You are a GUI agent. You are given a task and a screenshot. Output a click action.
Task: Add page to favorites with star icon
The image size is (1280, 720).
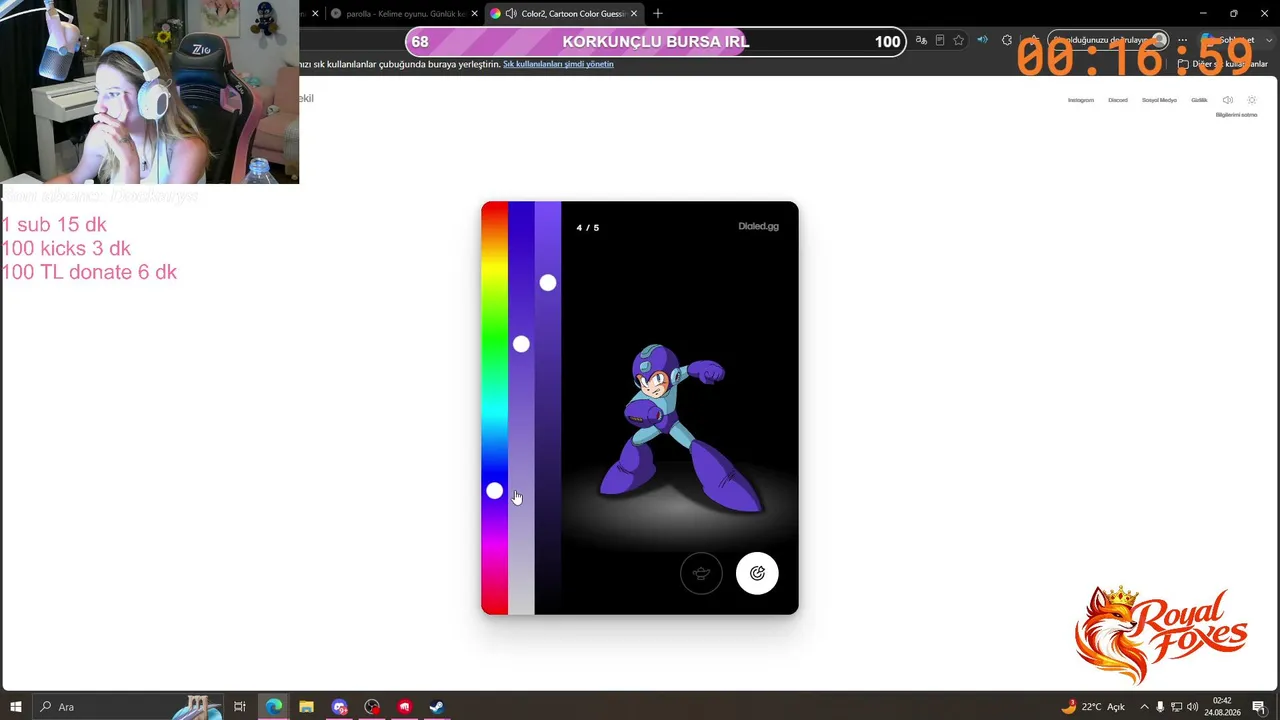tap(959, 41)
